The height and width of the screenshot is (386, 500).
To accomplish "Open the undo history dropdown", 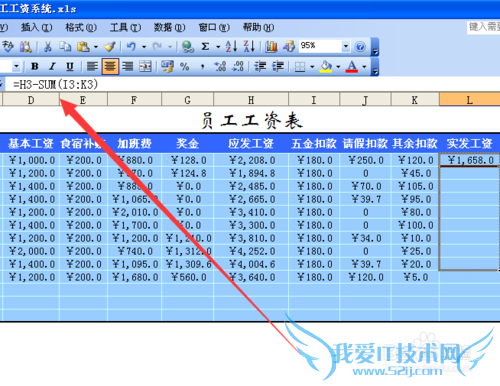I will pos(144,47).
